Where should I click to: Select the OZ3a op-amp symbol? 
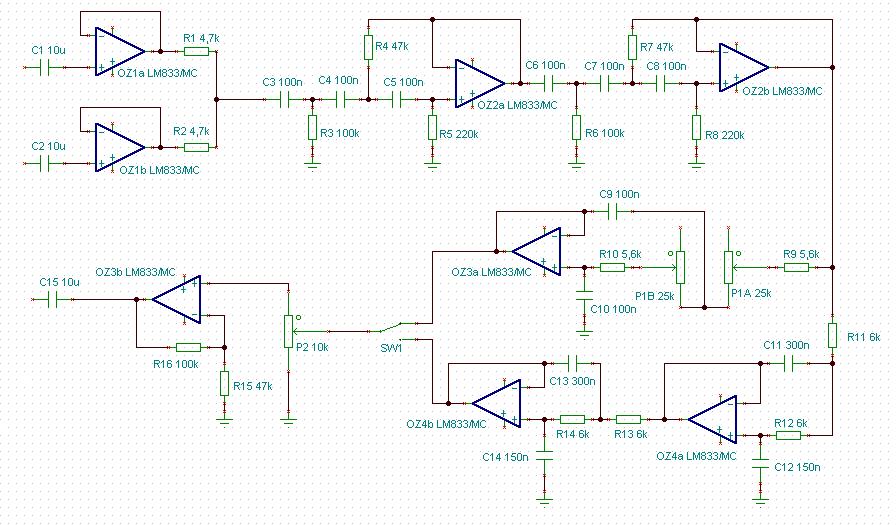point(537,251)
